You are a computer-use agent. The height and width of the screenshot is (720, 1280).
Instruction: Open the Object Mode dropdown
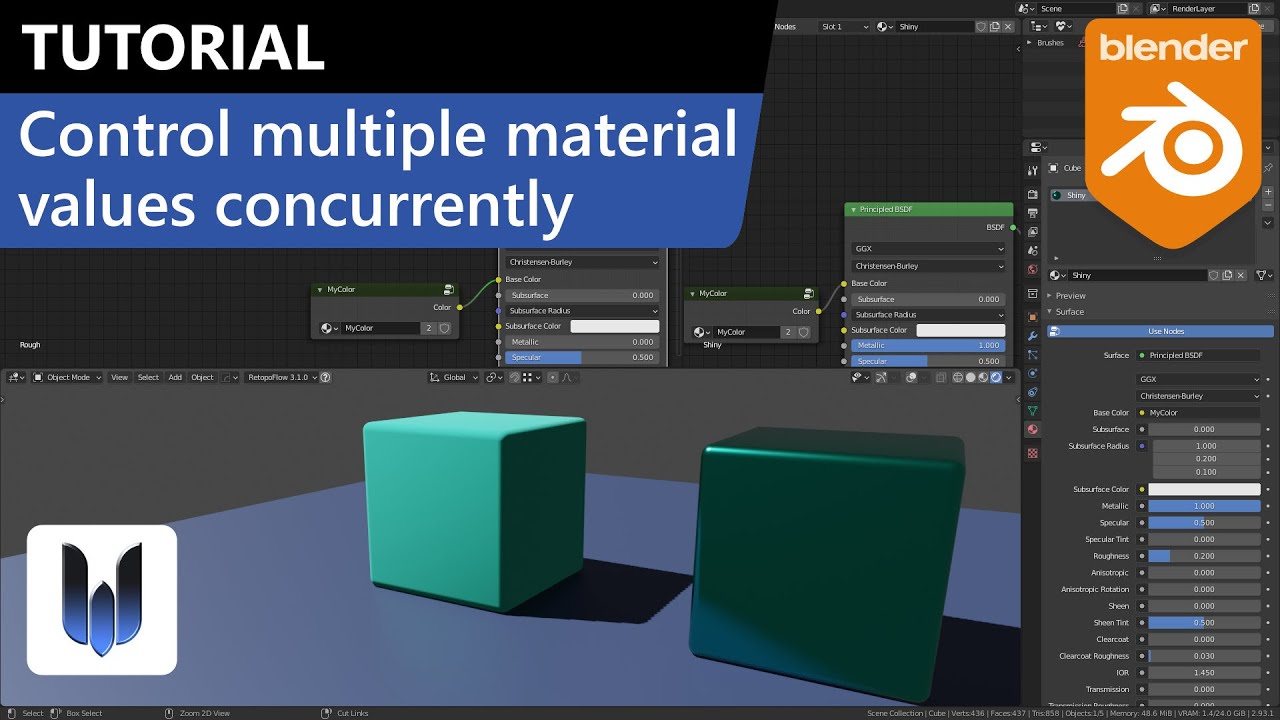coord(67,377)
